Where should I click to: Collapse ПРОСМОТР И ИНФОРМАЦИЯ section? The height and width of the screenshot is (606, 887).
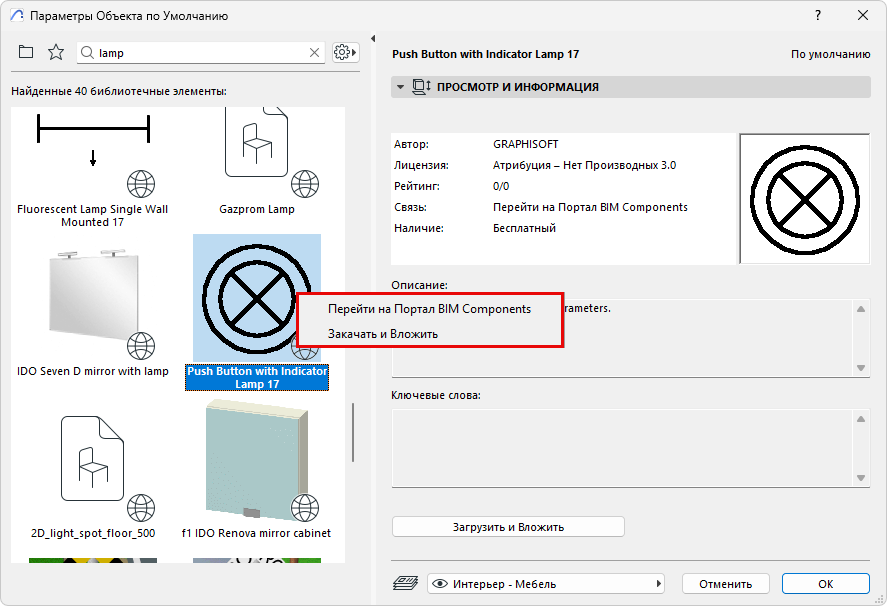[x=401, y=87]
